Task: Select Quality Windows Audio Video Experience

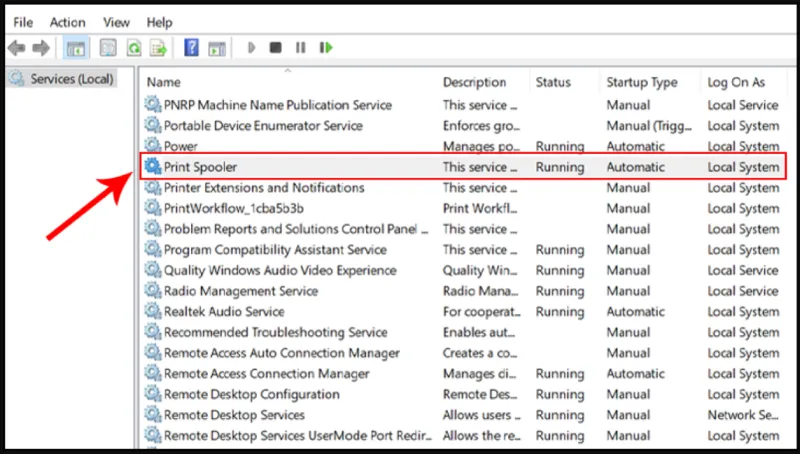Action: coord(280,270)
